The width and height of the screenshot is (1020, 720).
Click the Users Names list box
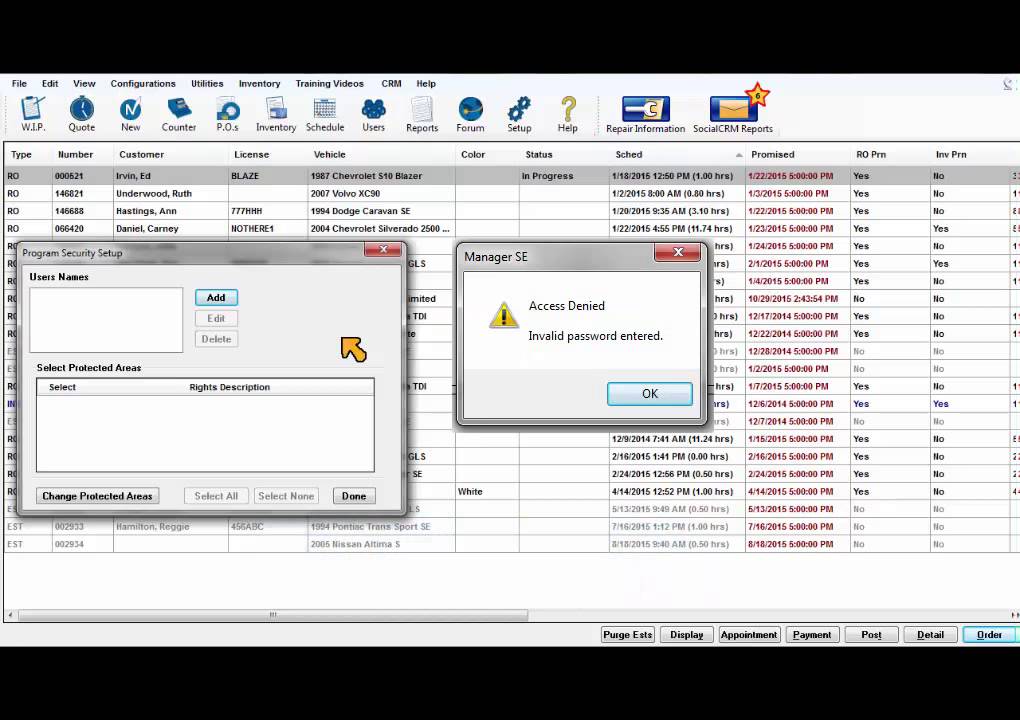(106, 320)
